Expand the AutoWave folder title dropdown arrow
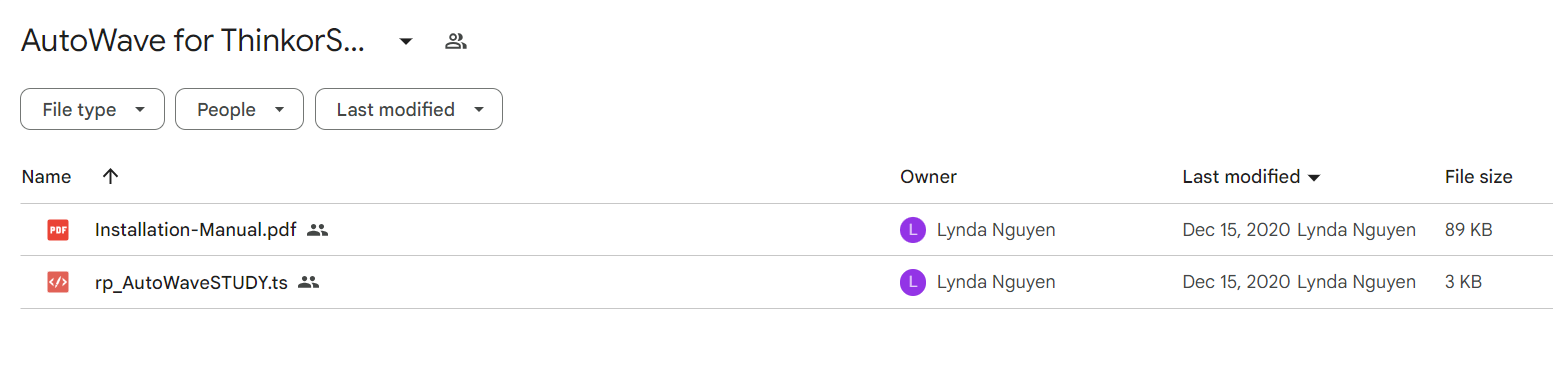 click(406, 41)
